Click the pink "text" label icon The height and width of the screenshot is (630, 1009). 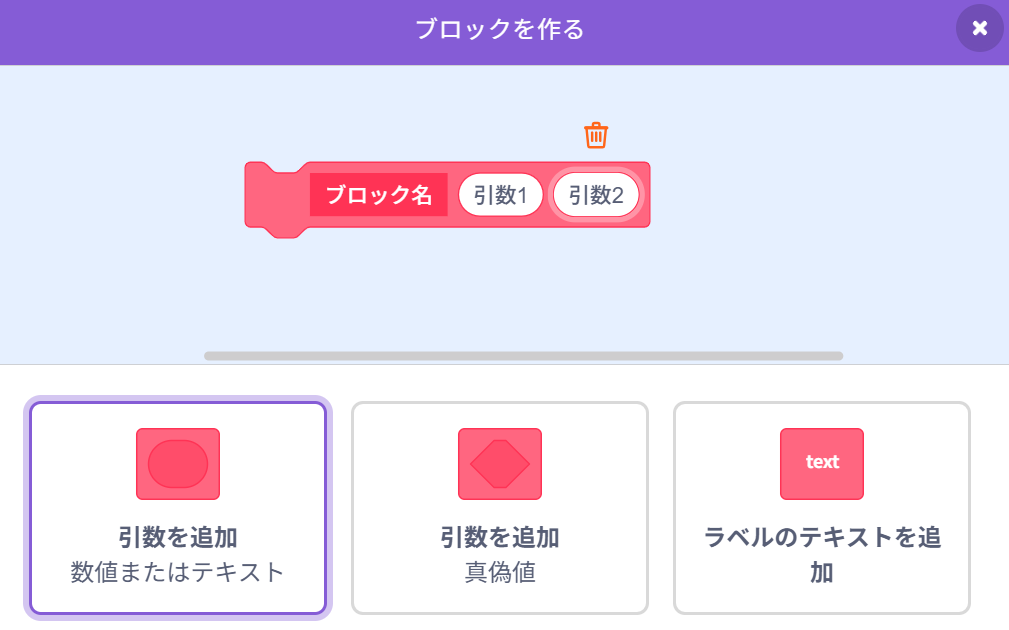(822, 463)
